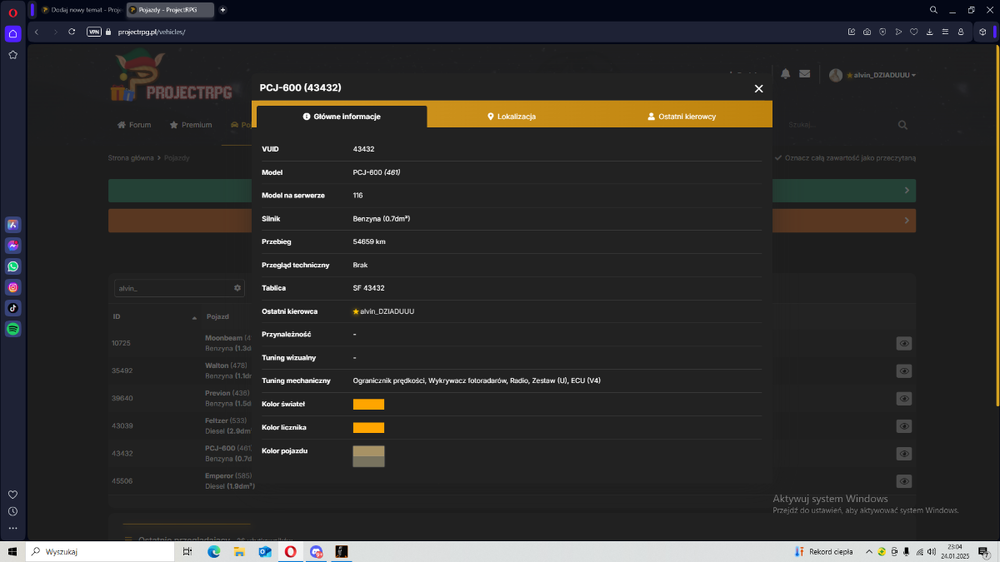This screenshot has width=1000, height=562.
Task: Open Instagram in Opera sidebar
Action: (x=13, y=288)
